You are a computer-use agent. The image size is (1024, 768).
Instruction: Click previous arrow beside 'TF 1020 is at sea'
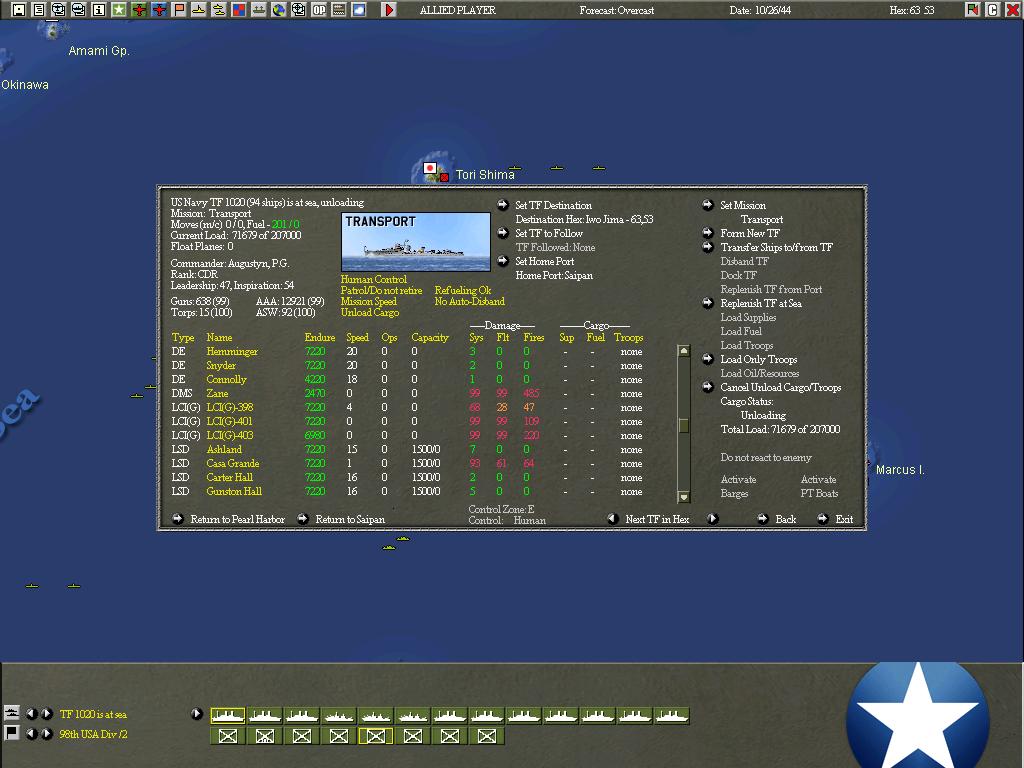coord(31,714)
